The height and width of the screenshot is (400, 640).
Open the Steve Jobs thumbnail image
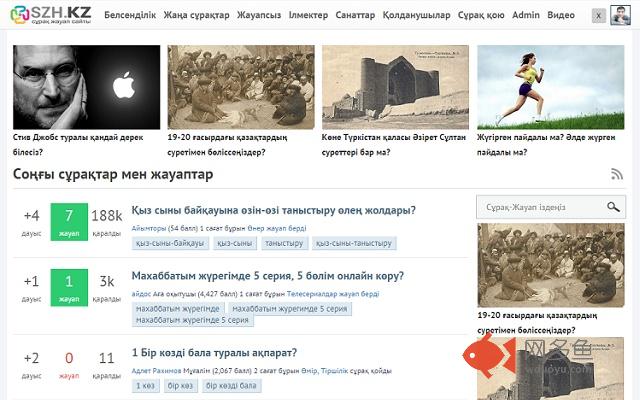coord(87,87)
